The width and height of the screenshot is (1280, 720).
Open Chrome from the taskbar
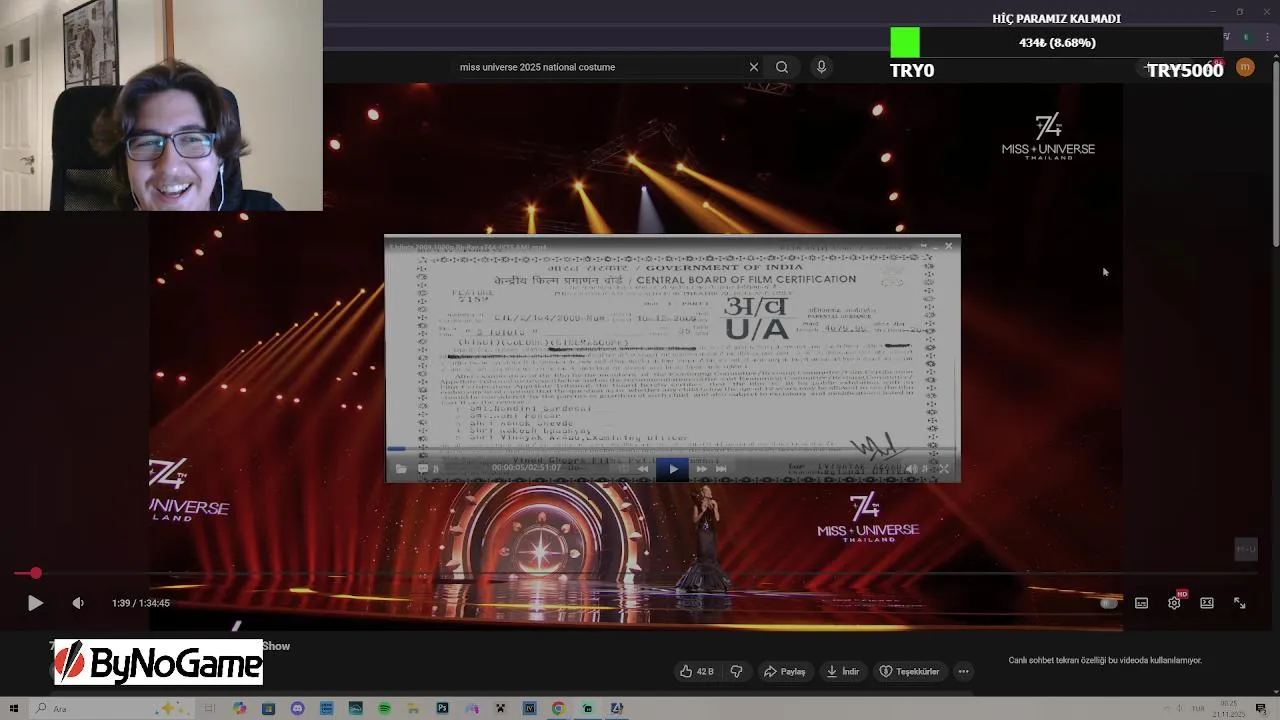(558, 708)
